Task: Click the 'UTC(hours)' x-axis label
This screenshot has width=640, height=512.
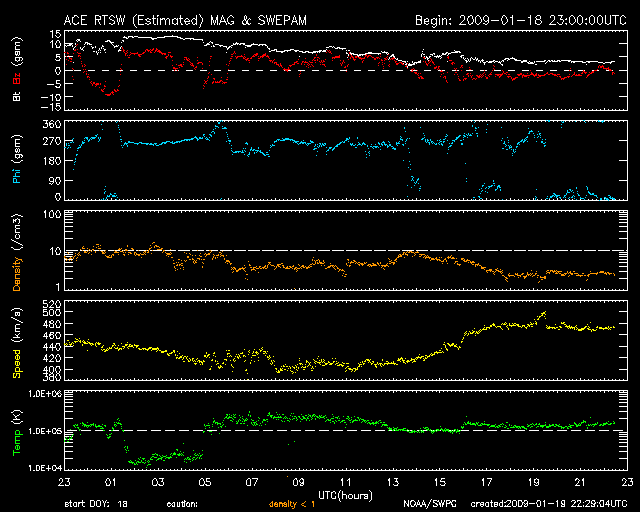Action: [345, 496]
